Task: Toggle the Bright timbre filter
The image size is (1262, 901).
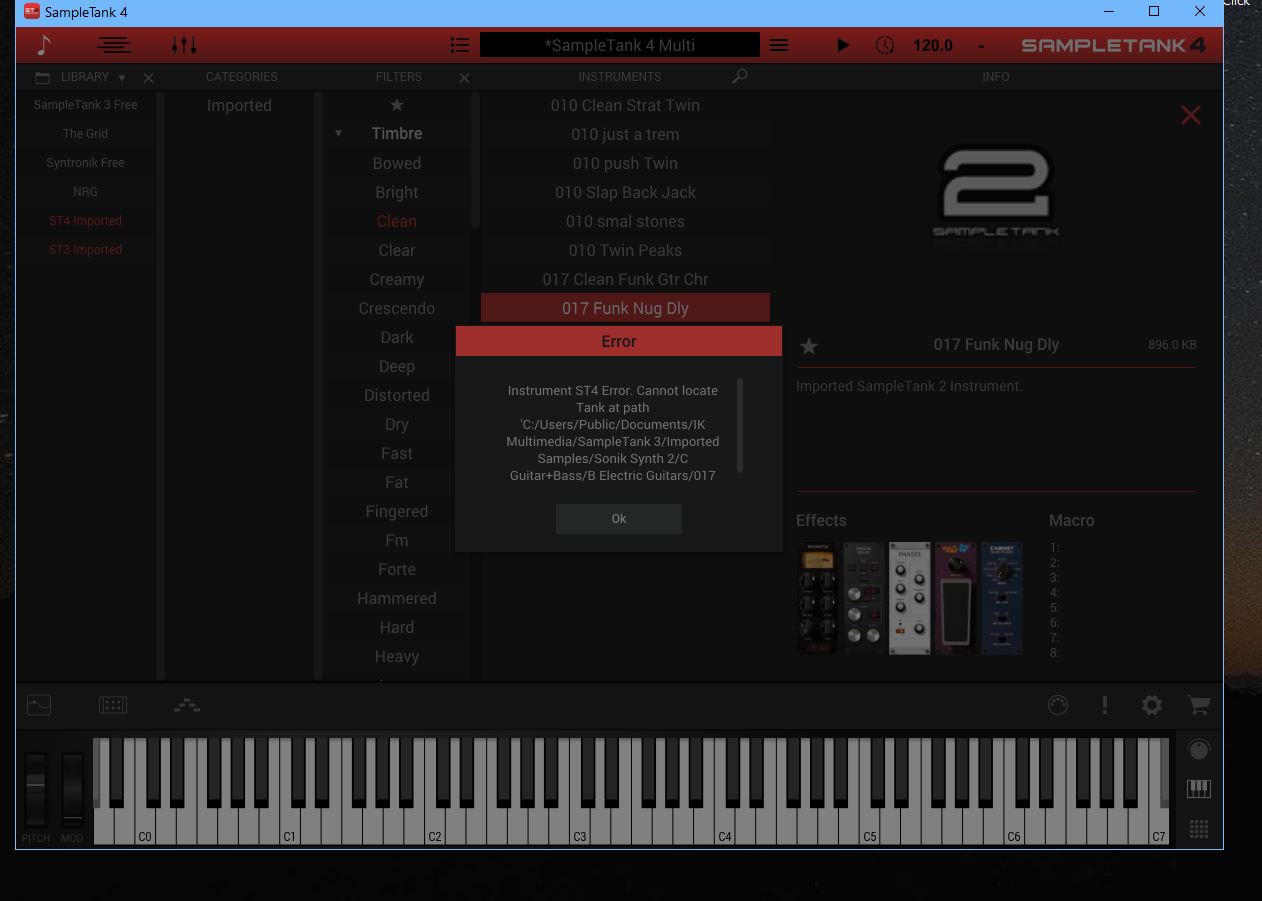Action: pyautogui.click(x=397, y=192)
